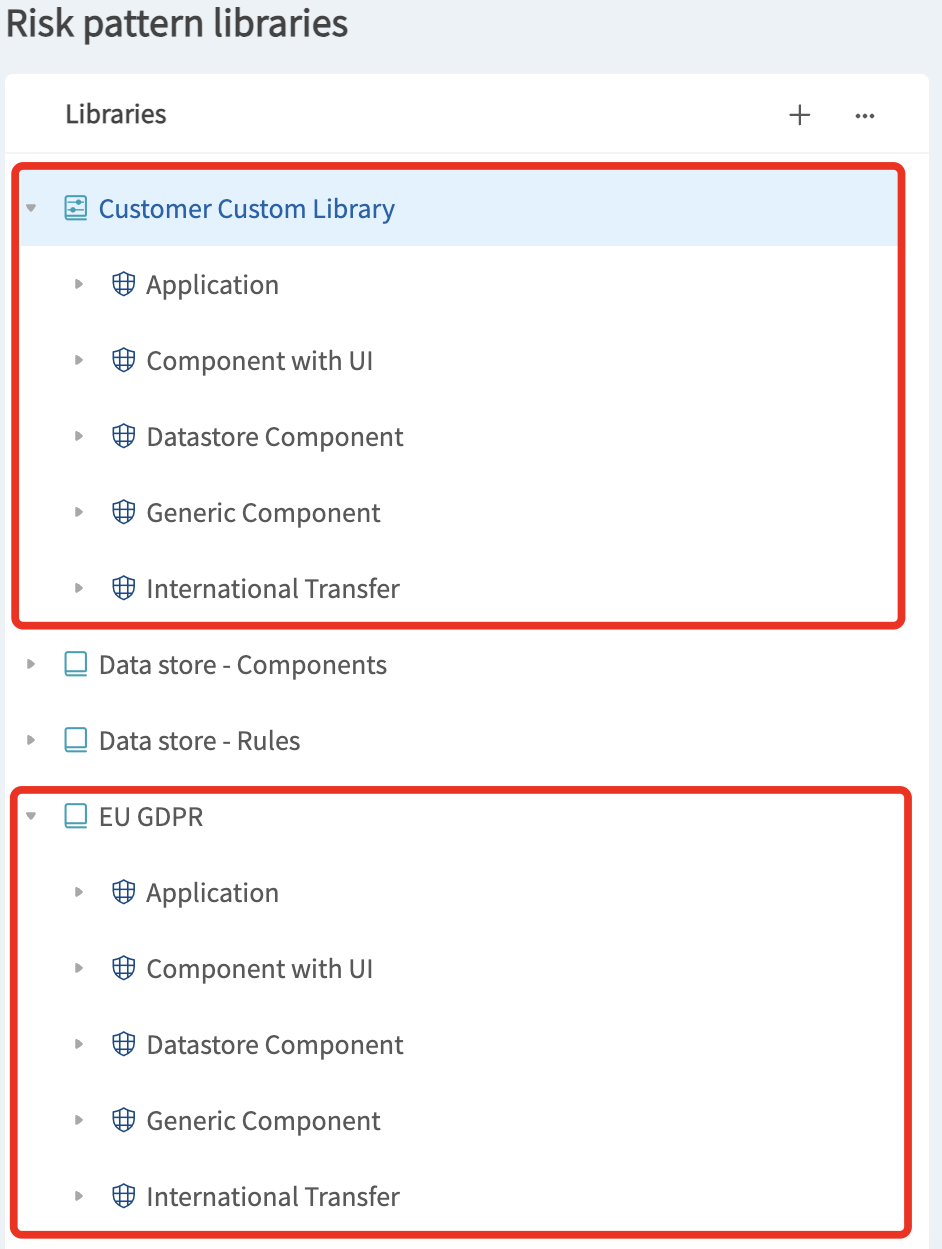Click the book icon next to Data store - Rules
This screenshot has width=942, height=1249.
click(74, 740)
